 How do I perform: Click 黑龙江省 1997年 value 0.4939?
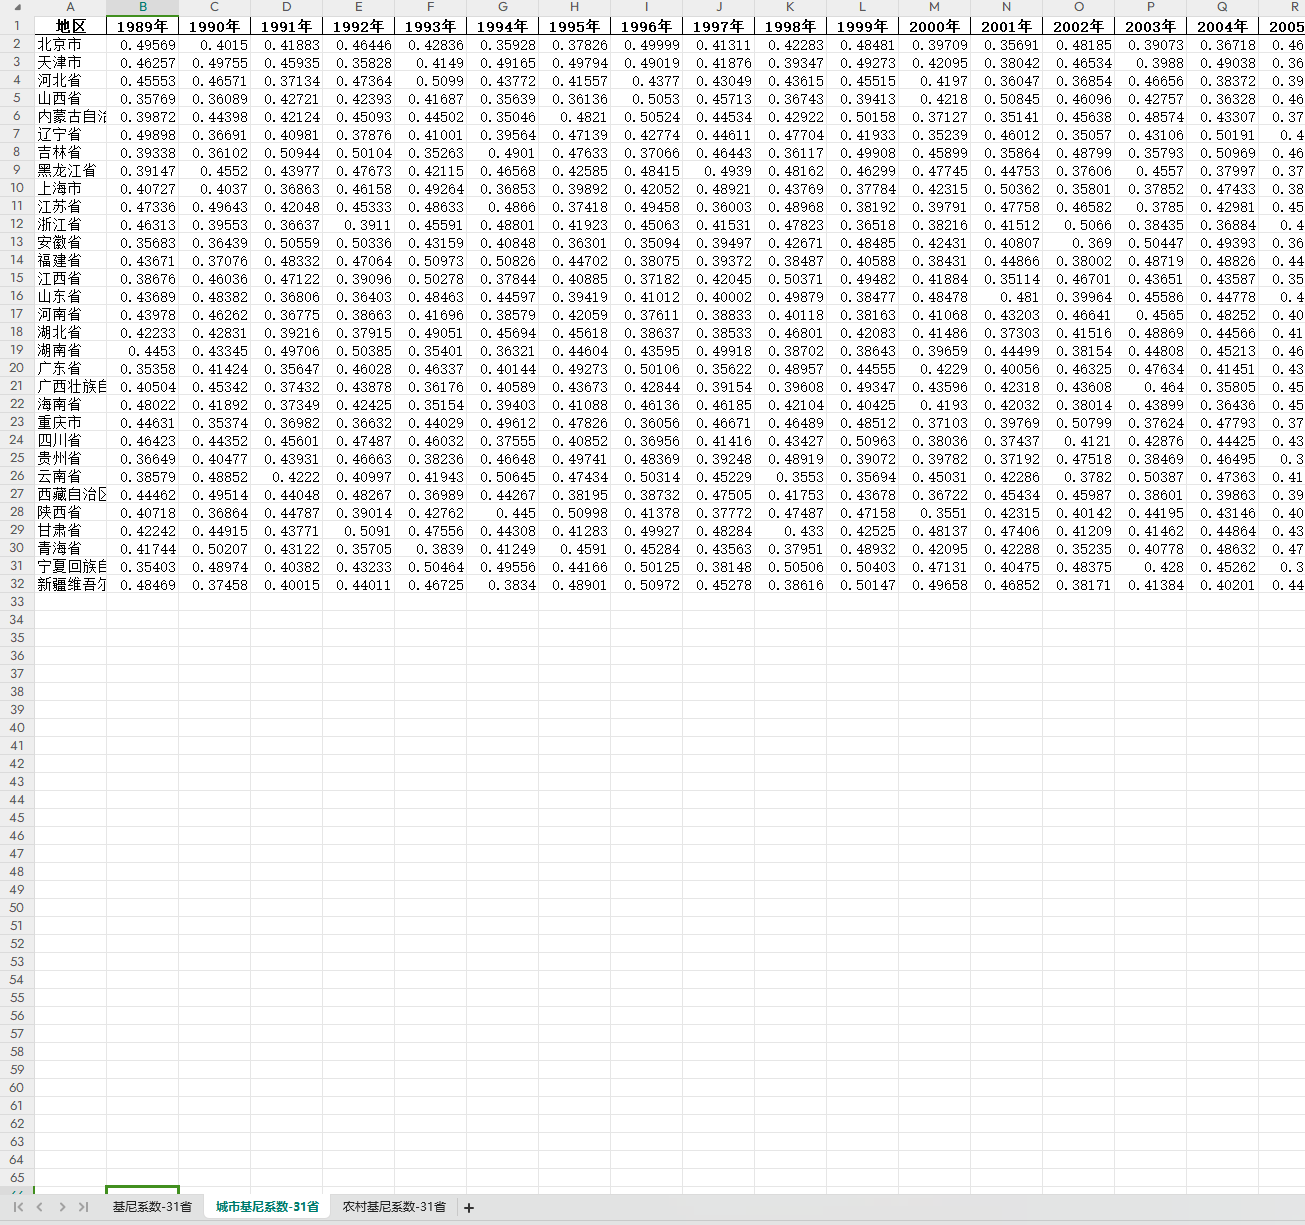(718, 170)
